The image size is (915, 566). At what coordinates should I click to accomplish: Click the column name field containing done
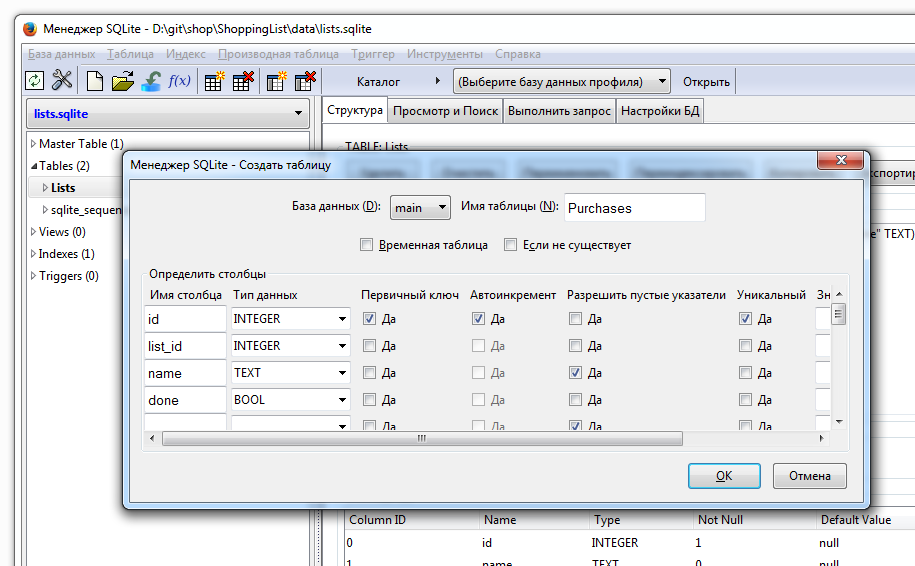(185, 400)
